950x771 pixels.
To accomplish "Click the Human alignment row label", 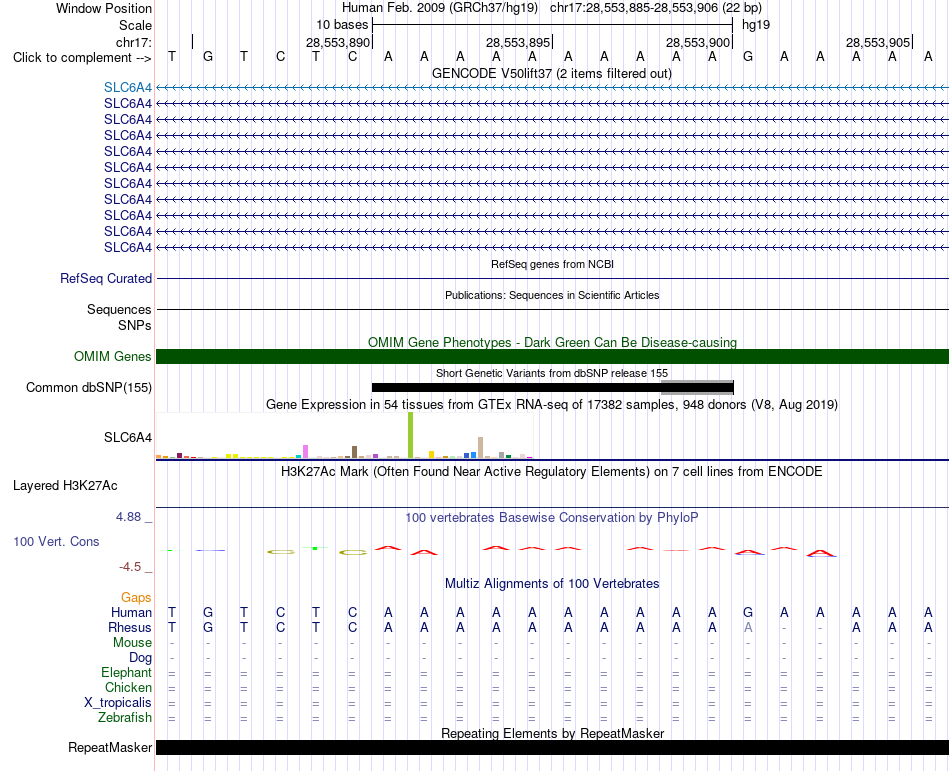I will point(131,612).
